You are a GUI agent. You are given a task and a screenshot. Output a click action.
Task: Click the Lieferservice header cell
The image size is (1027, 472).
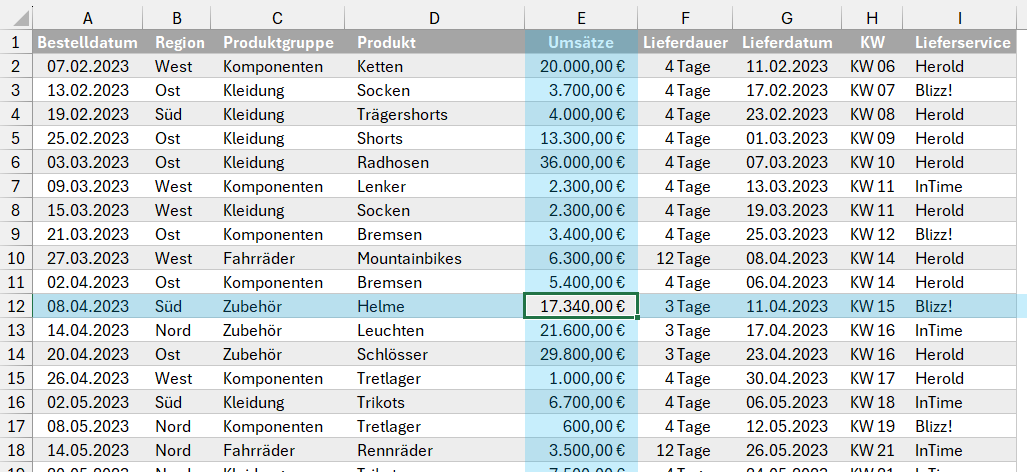[964, 42]
